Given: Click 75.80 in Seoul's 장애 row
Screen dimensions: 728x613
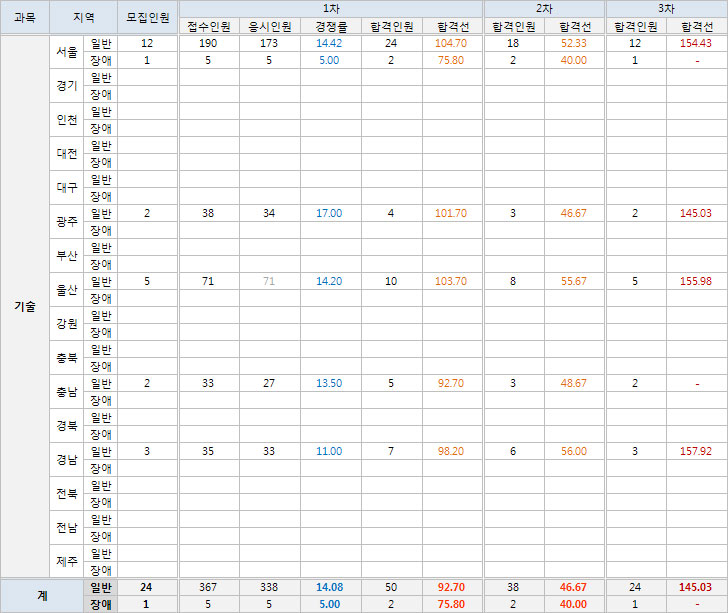Looking at the screenshot, I should [451, 60].
